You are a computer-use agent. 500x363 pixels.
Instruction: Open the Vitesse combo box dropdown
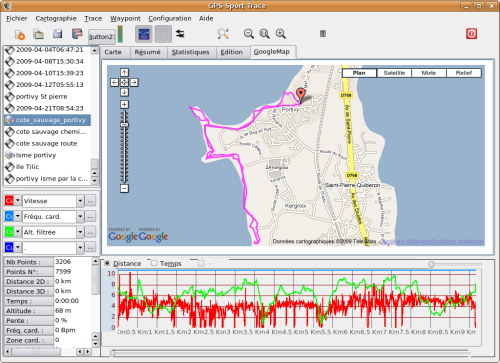click(80, 201)
